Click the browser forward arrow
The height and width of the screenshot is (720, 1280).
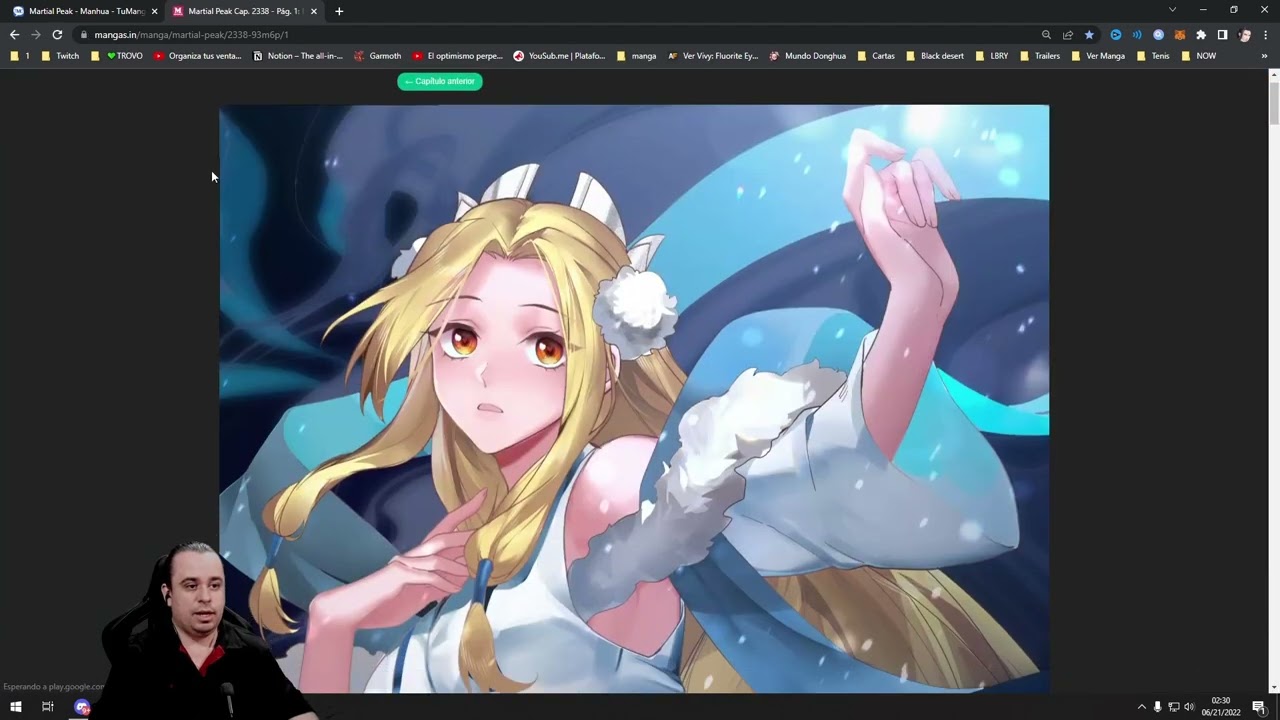36,34
